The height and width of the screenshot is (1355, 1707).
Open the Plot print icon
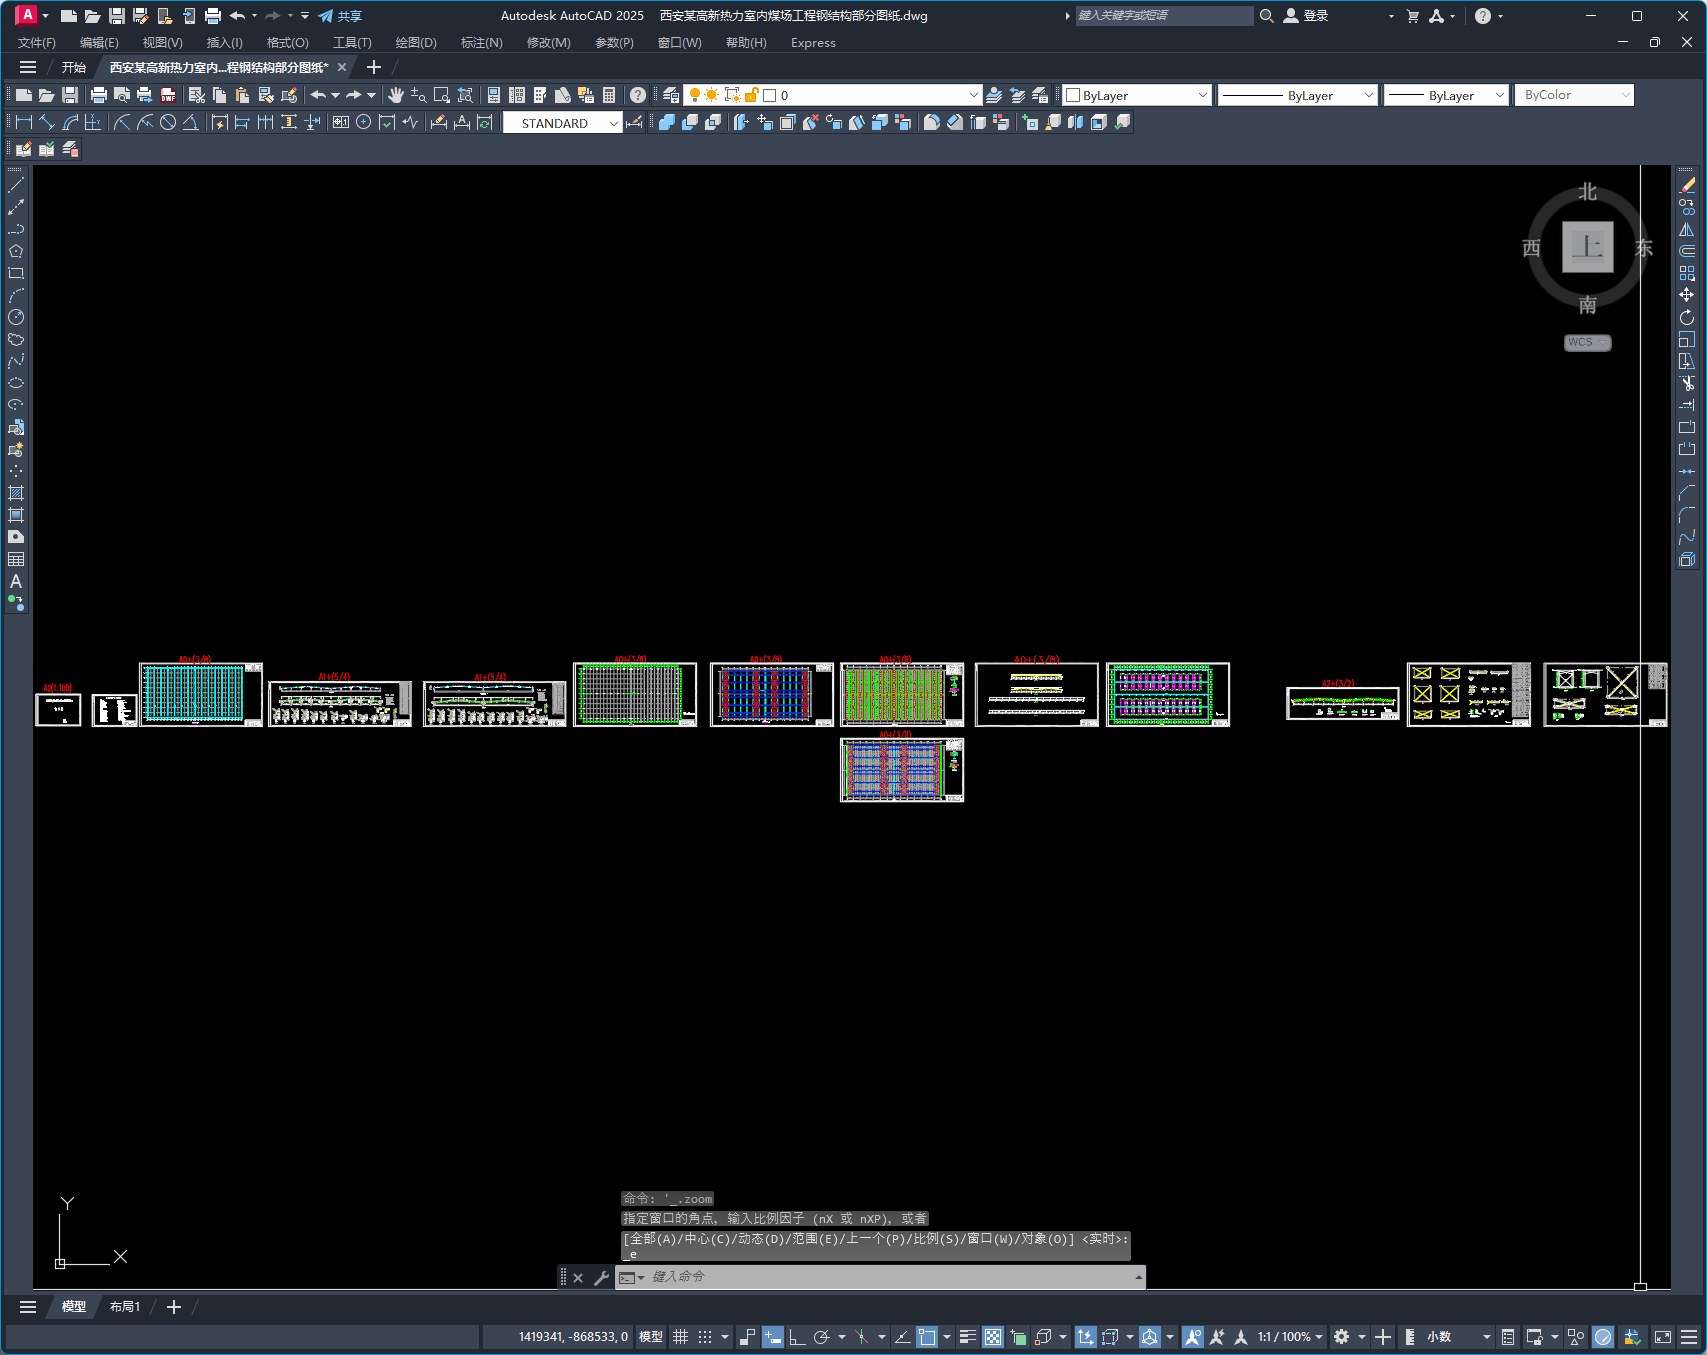98,95
